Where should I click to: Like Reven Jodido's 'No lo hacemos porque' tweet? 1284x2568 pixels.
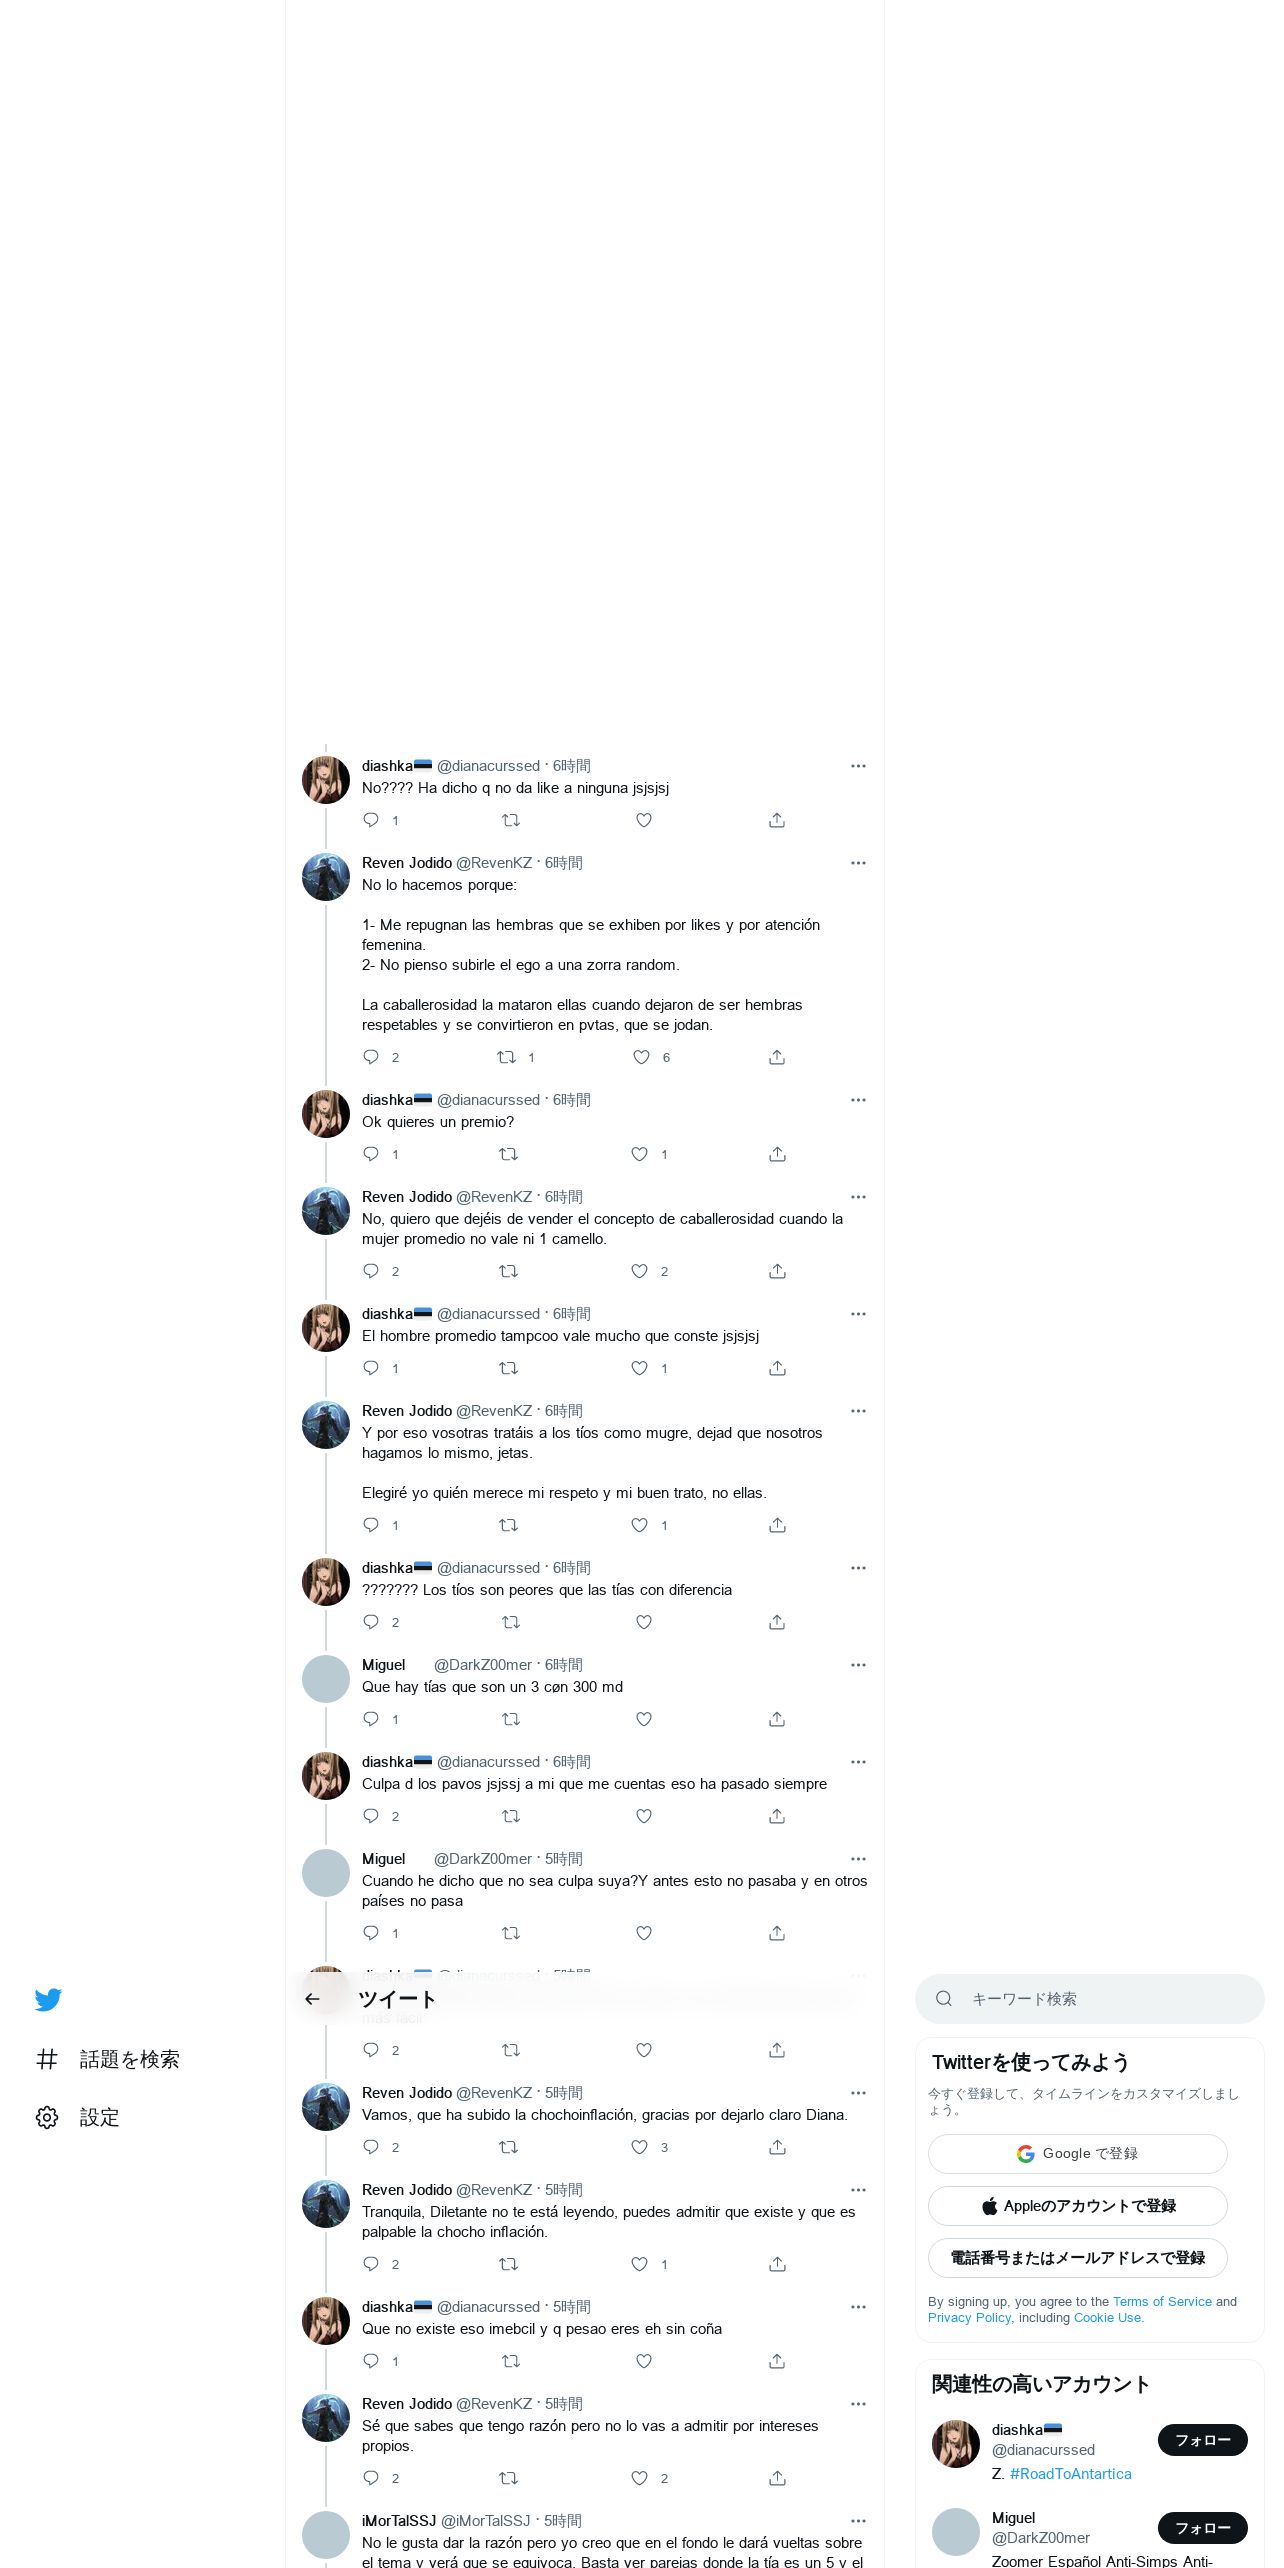tap(641, 1057)
